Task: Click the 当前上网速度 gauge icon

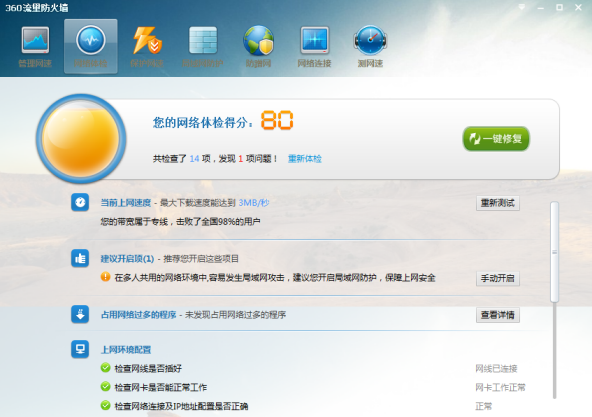Action: coord(80,202)
